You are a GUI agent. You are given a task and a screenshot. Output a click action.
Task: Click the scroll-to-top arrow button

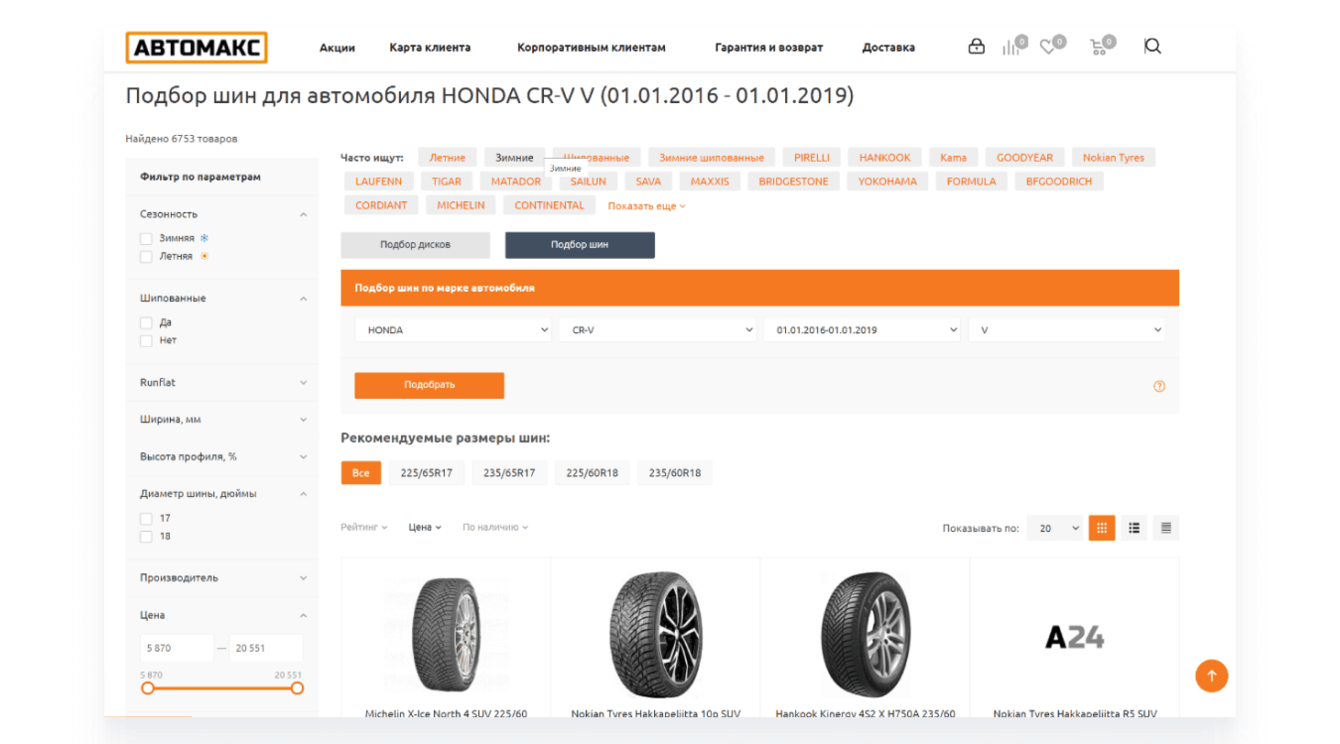click(x=1211, y=676)
